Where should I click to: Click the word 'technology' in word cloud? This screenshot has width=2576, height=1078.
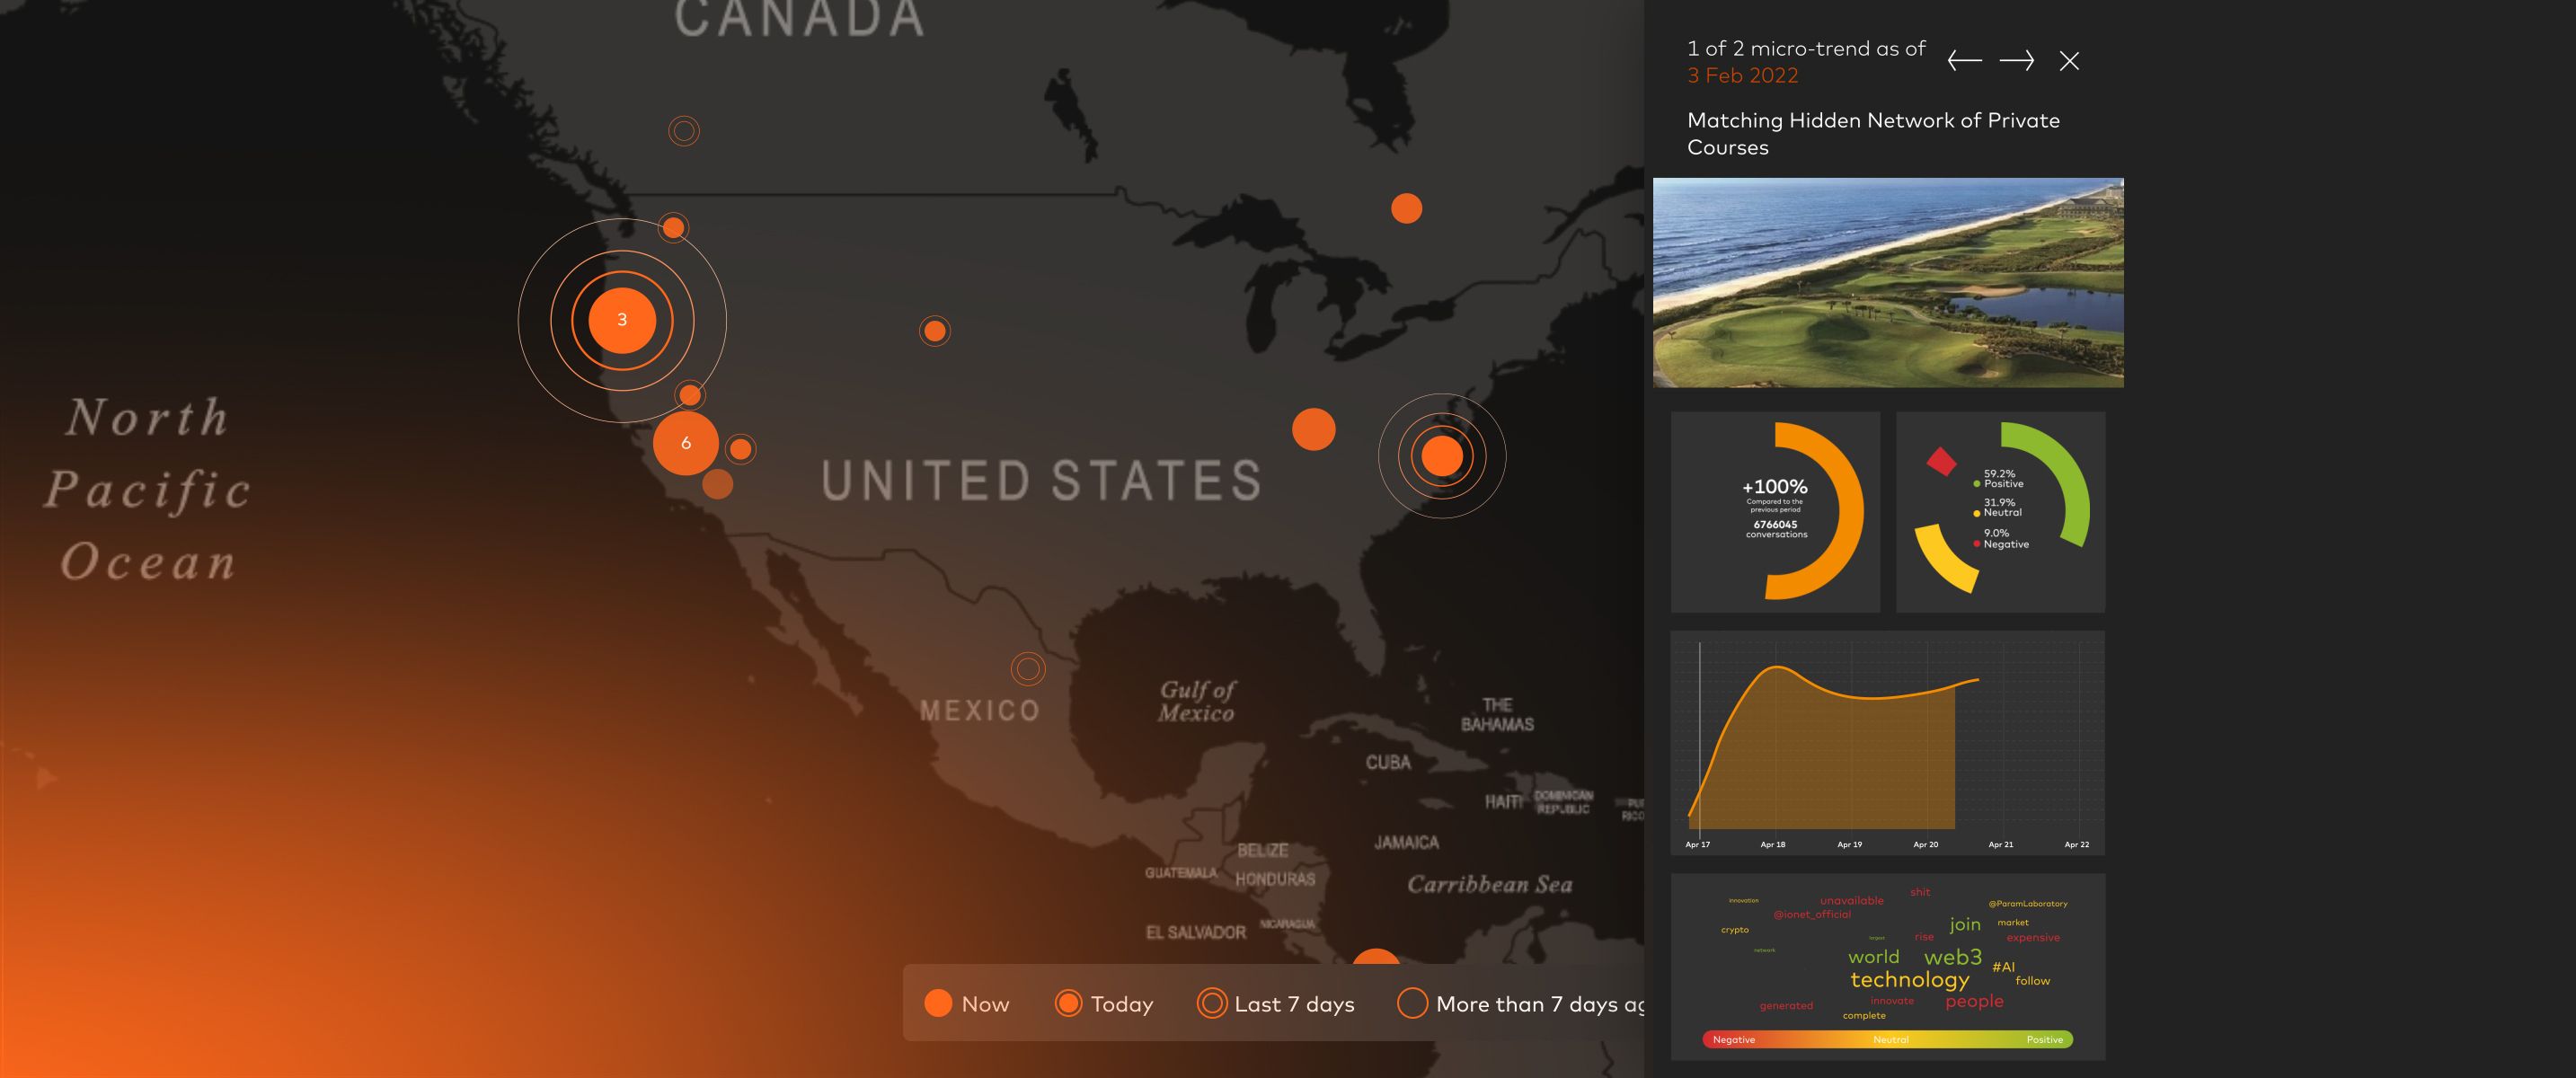pos(1909,980)
